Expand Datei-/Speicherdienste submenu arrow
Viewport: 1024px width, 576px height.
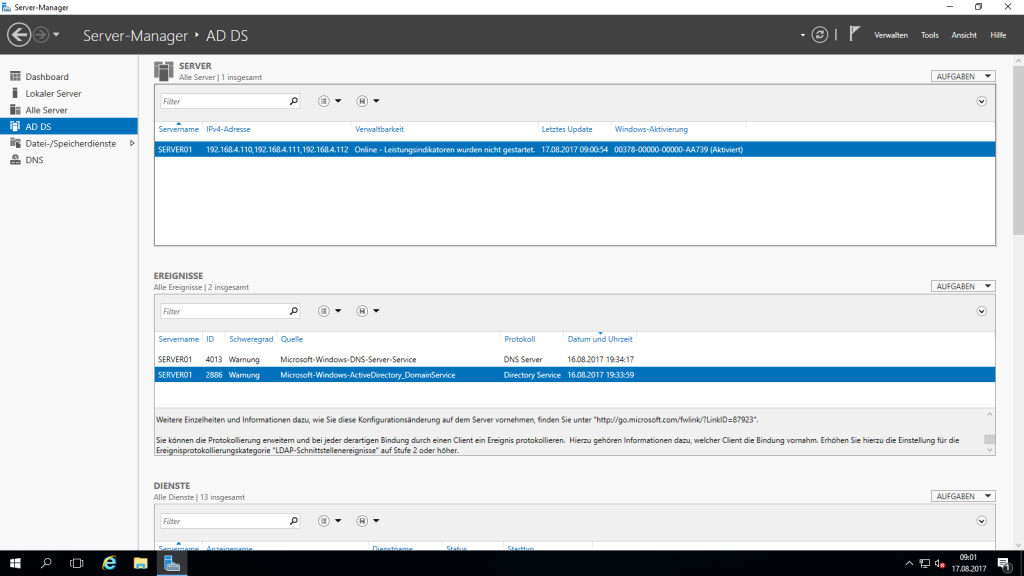pos(132,143)
